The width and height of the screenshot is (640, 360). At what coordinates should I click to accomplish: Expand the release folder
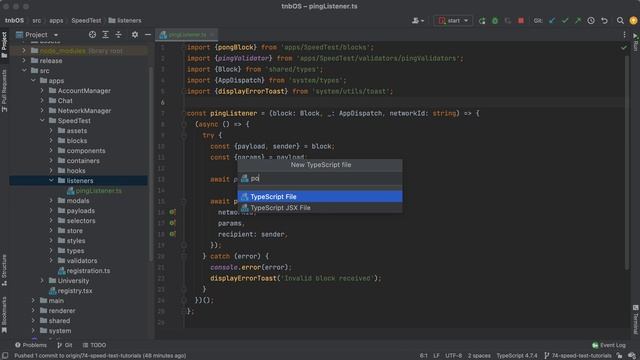[24, 60]
